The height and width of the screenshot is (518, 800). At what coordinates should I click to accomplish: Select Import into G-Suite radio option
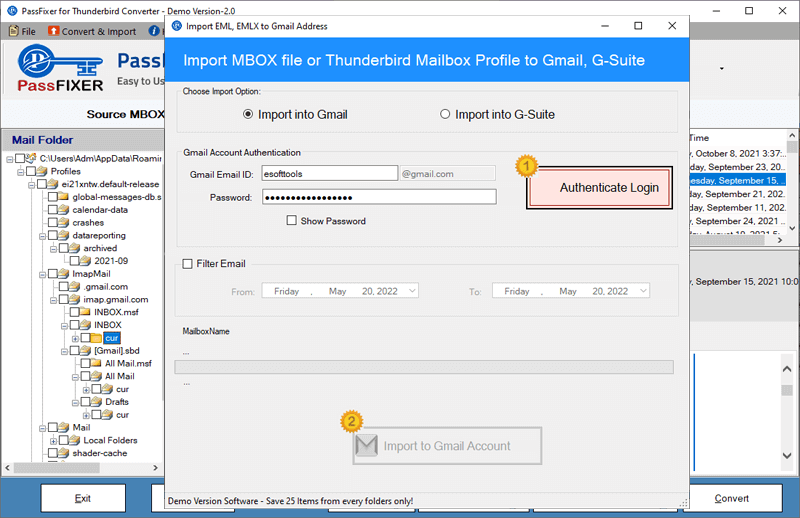(445, 114)
